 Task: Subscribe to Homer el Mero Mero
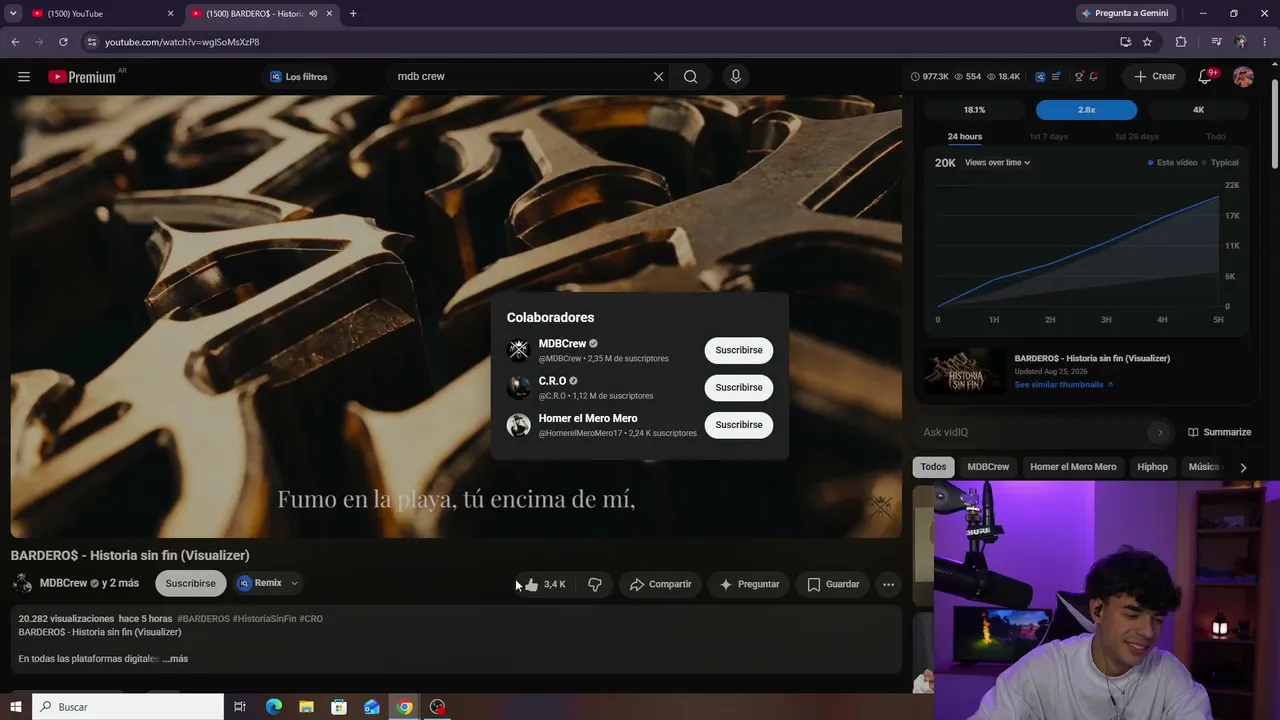point(739,425)
